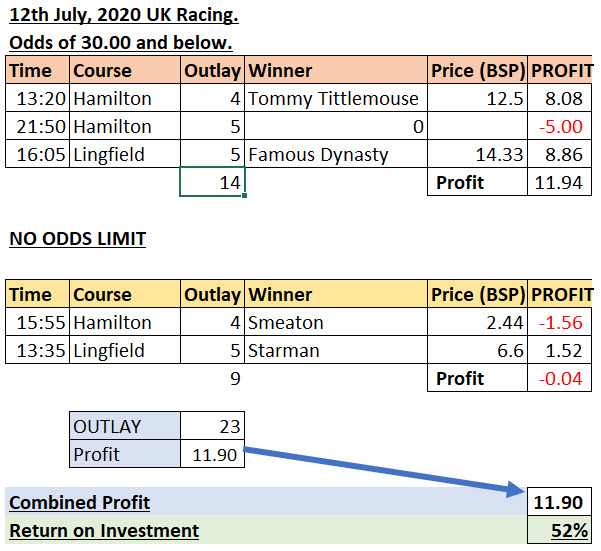Click the 12th July, 2020 UK Racing title
This screenshot has height=551, width=601.
pos(124,18)
